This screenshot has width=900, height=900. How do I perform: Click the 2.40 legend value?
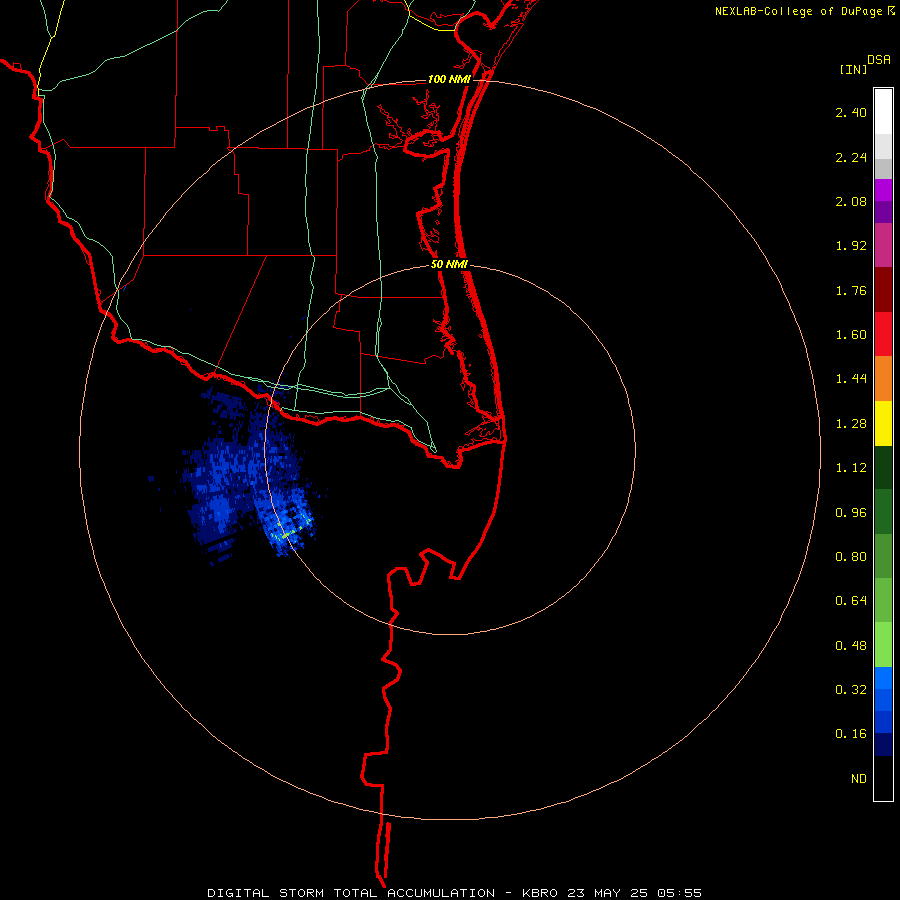[x=851, y=112]
